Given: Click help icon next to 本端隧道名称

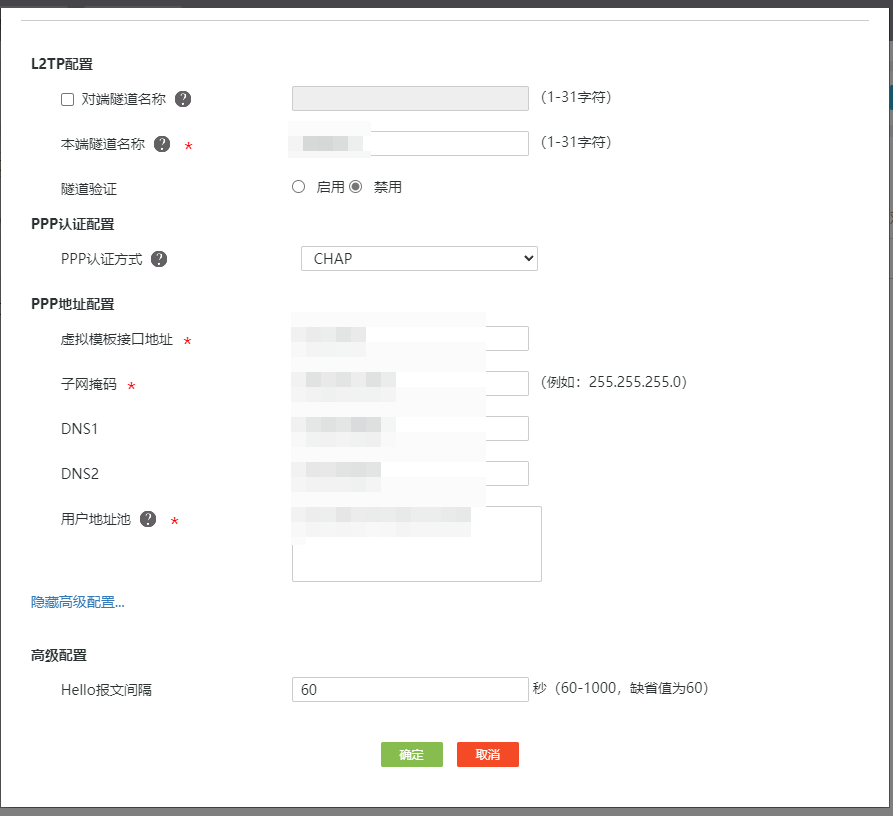Looking at the screenshot, I should tap(161, 144).
